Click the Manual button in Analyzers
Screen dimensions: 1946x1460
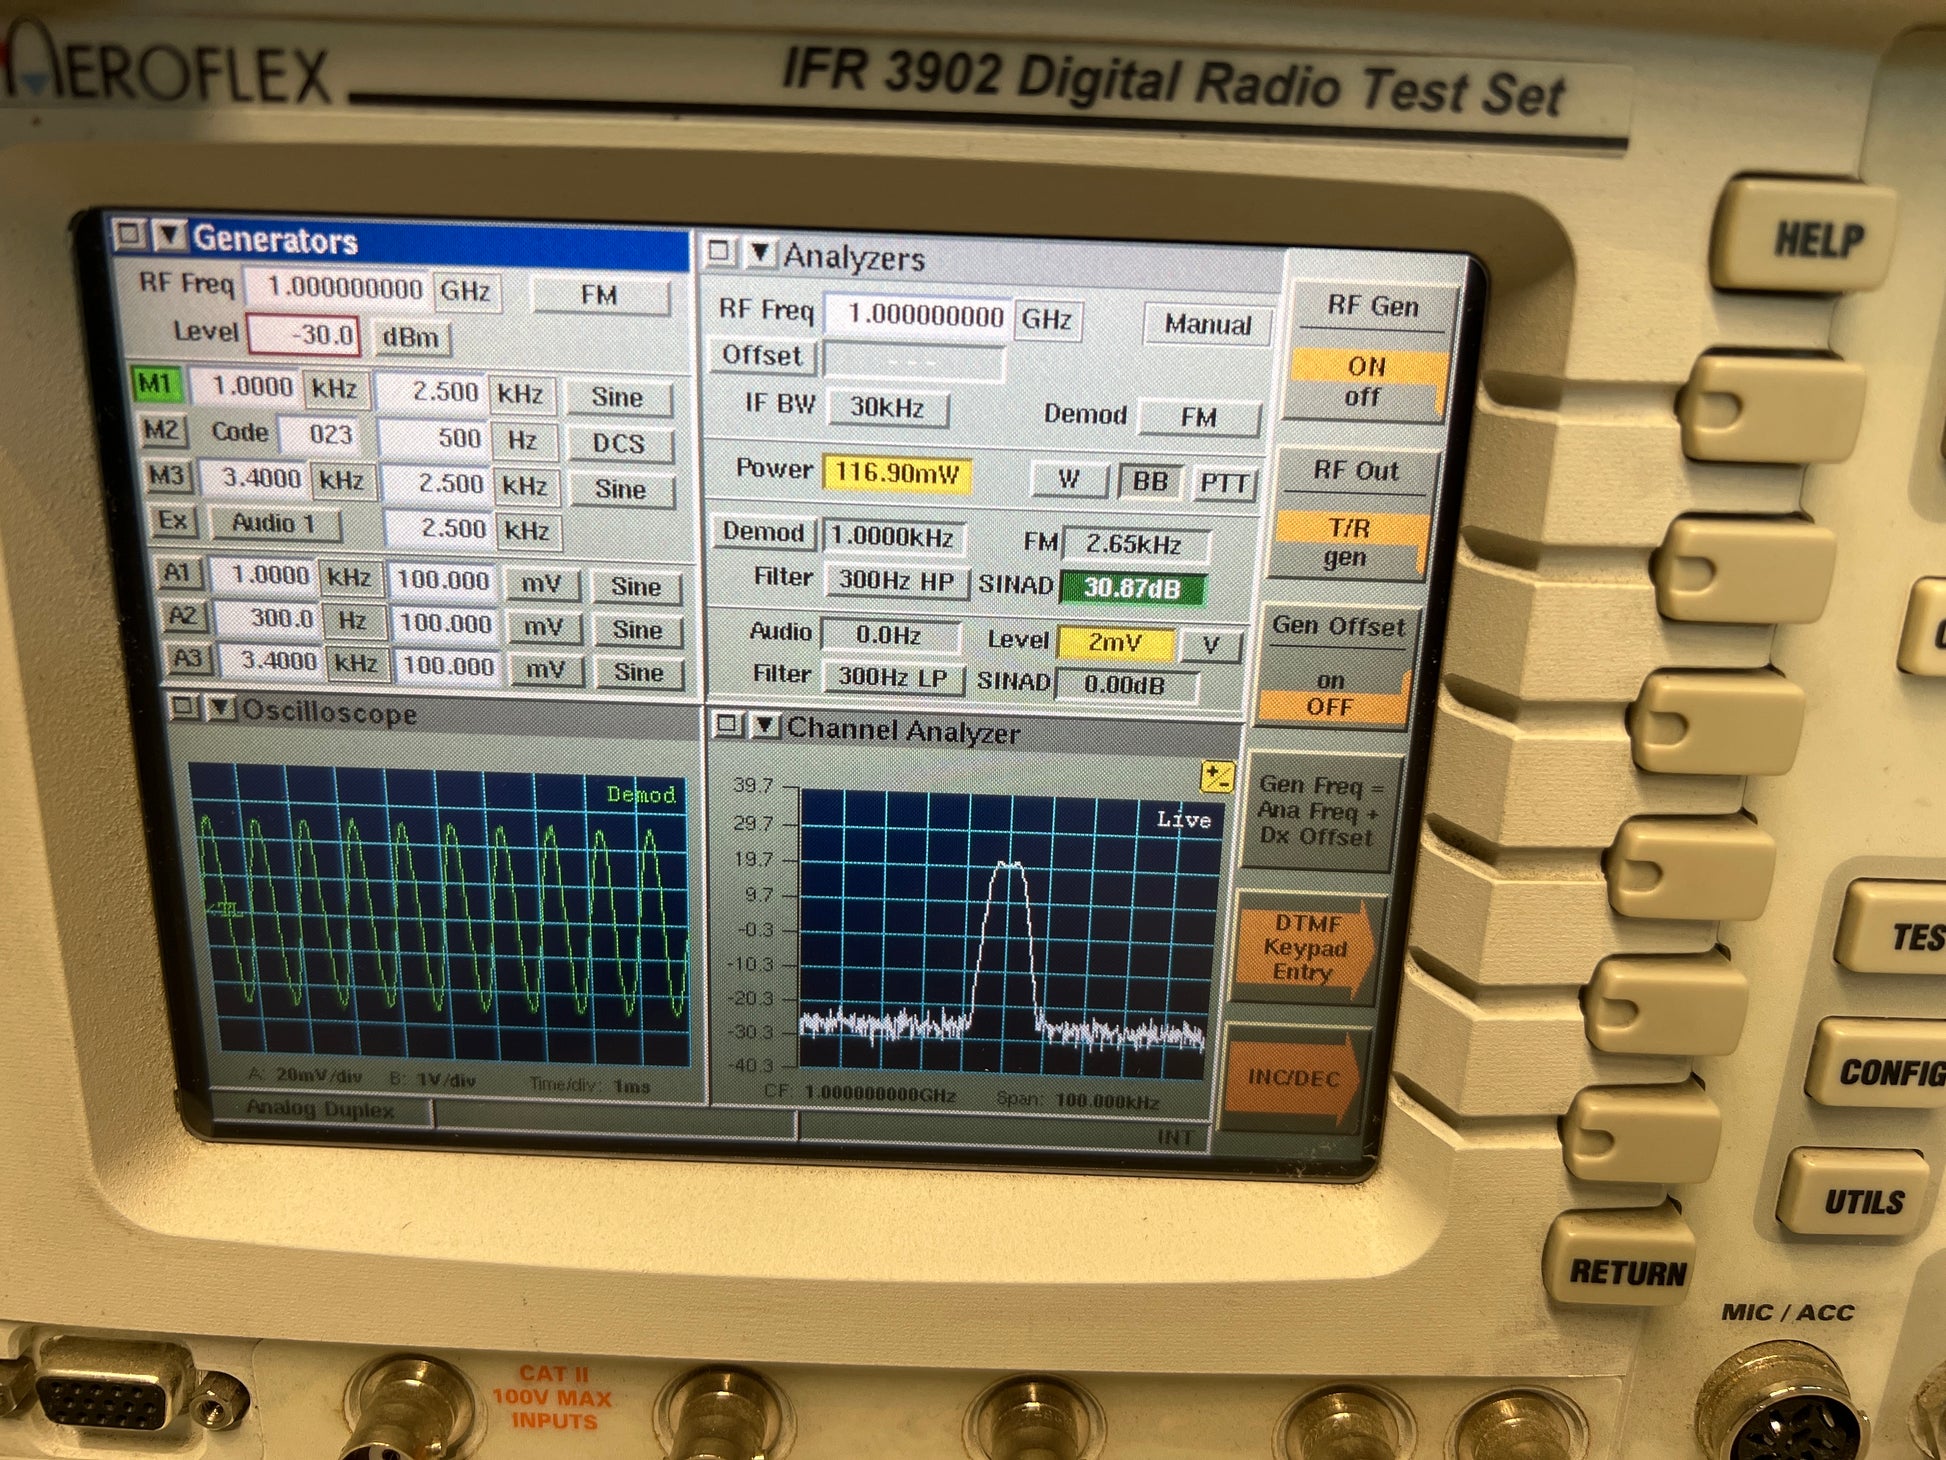tap(1207, 325)
